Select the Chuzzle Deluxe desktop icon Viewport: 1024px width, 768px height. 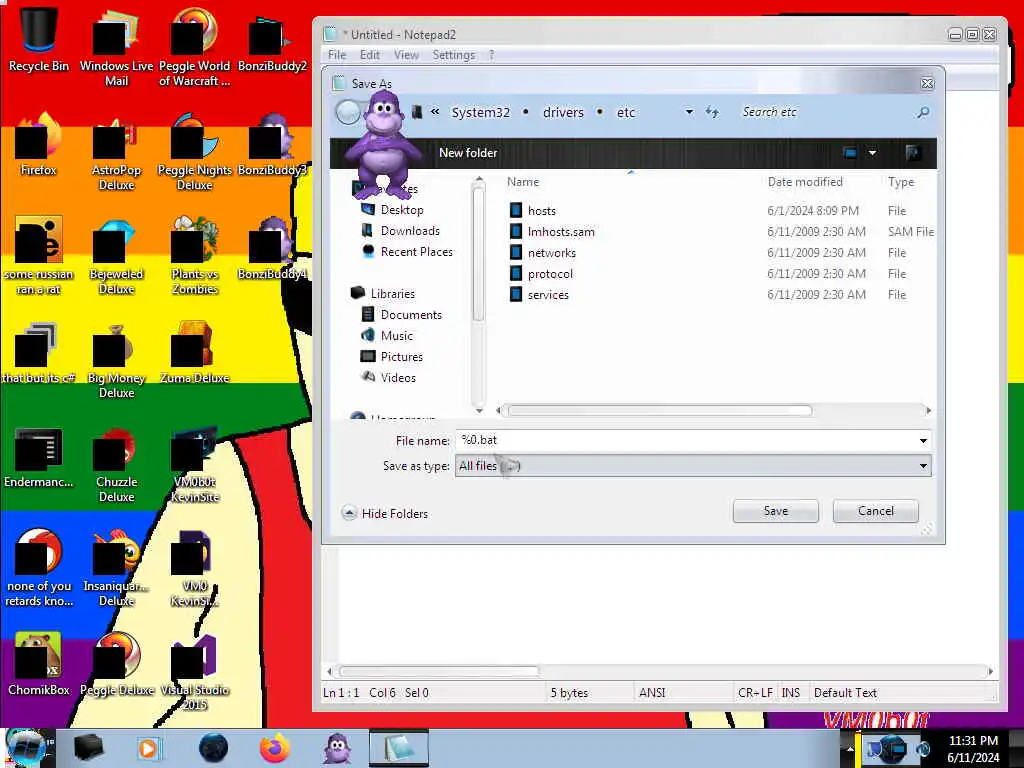pyautogui.click(x=116, y=465)
